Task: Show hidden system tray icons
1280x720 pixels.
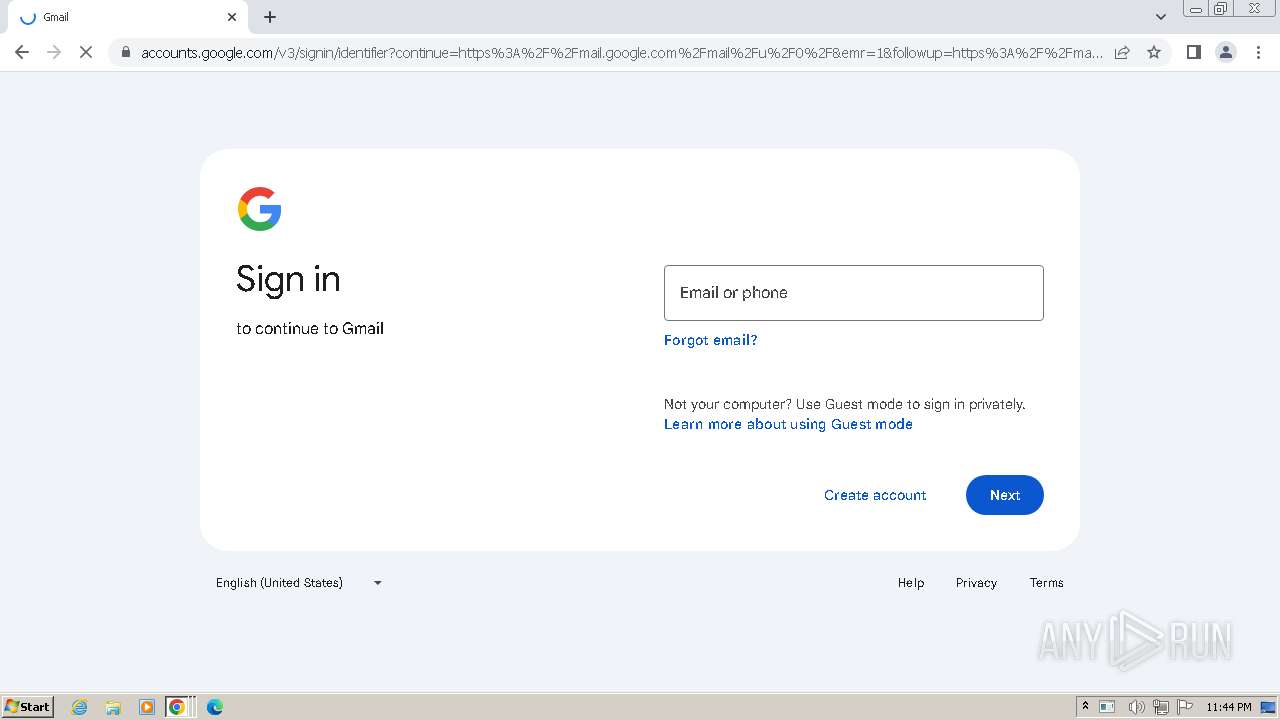Action: [x=1085, y=707]
